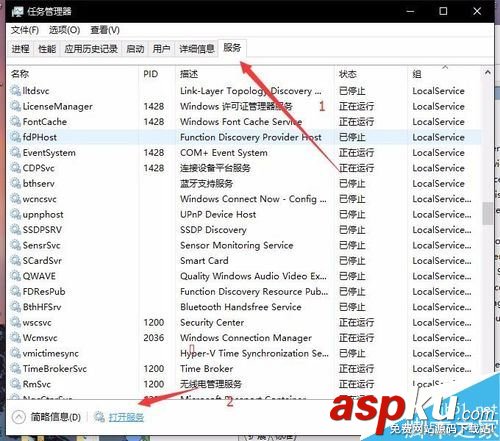Select 'Security Center' description cell
Image resolution: width=500 pixels, height=441 pixels.
click(x=212, y=322)
